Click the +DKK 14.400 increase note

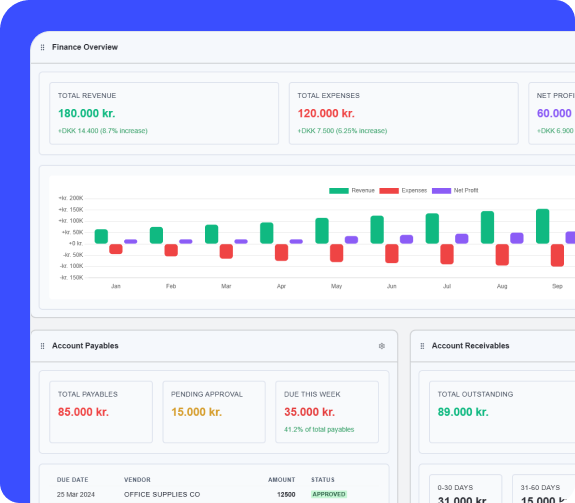click(x=103, y=131)
